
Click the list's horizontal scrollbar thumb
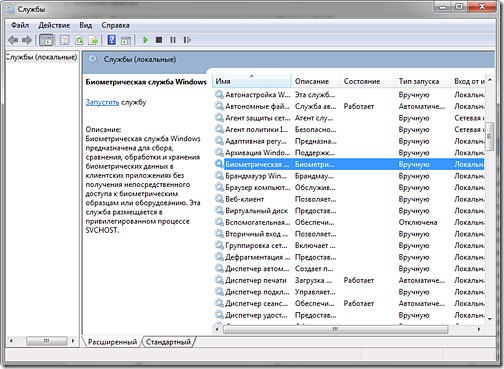(335, 329)
